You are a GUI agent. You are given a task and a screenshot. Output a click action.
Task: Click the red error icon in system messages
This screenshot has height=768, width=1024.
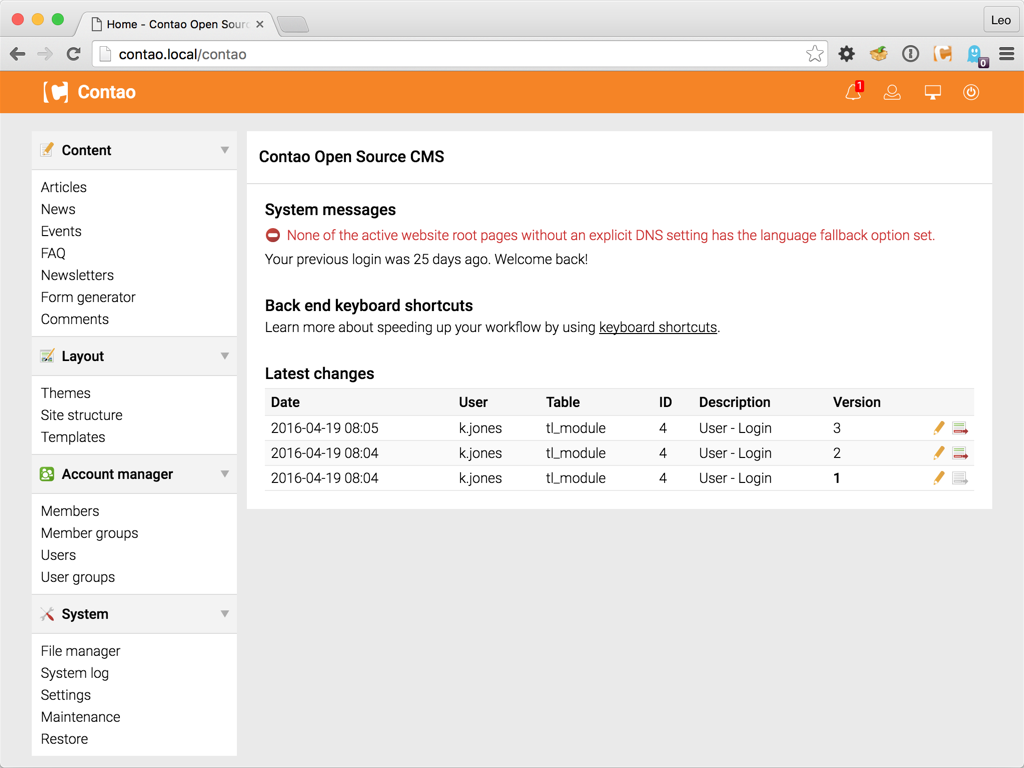273,236
